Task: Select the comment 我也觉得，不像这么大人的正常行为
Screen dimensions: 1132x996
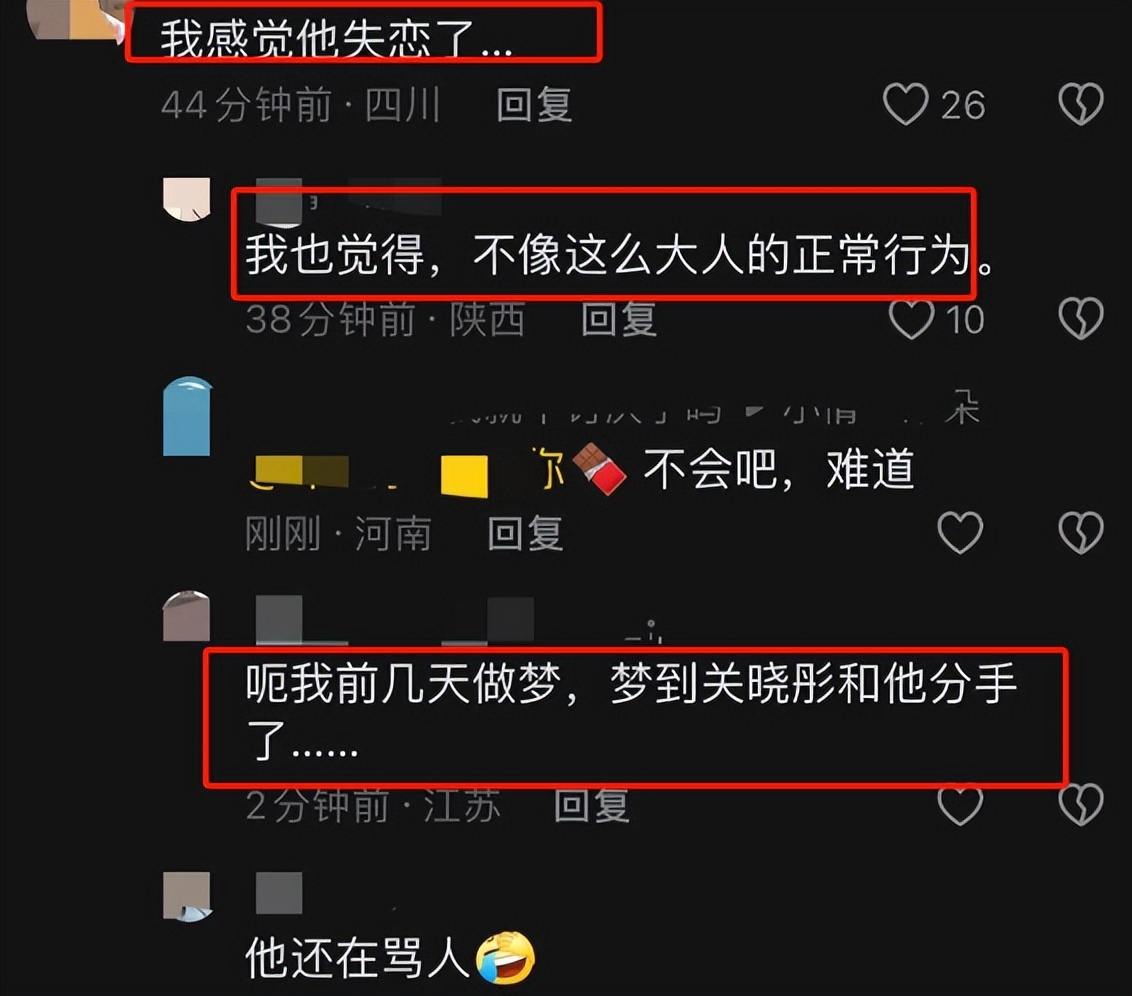Action: click(621, 255)
